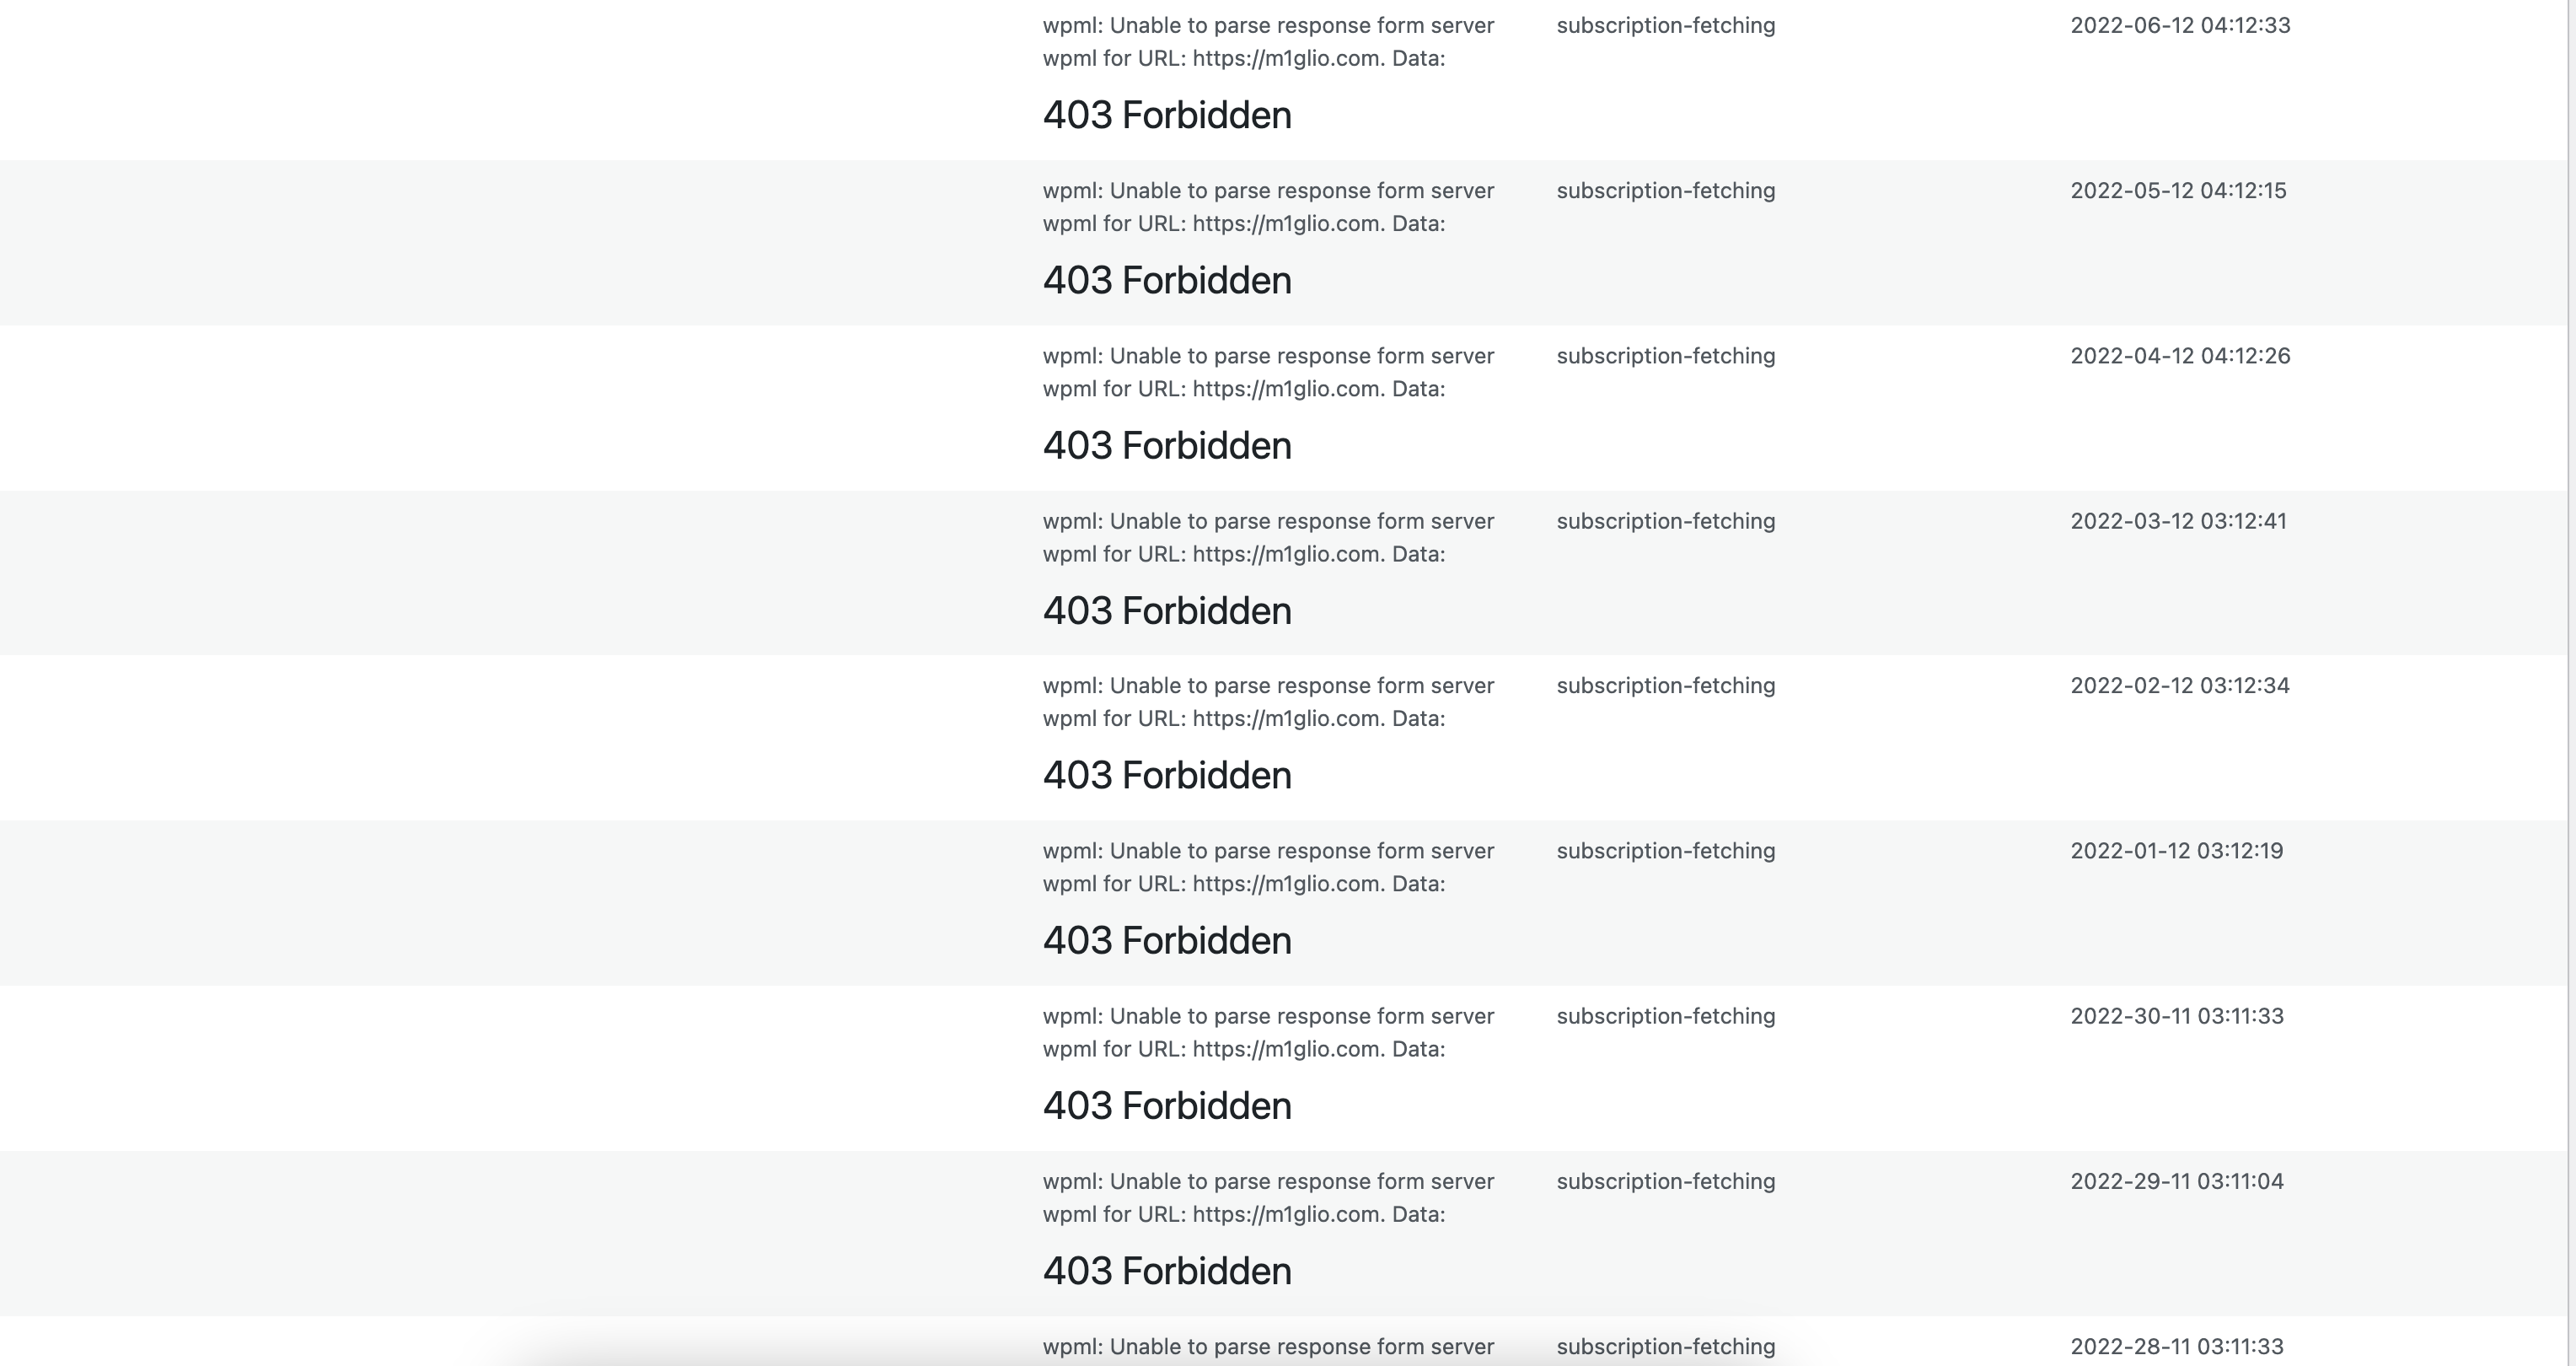The image size is (2576, 1366).
Task: Click the timestamp 2022-02-12 03:12:34
Action: pyautogui.click(x=2180, y=685)
